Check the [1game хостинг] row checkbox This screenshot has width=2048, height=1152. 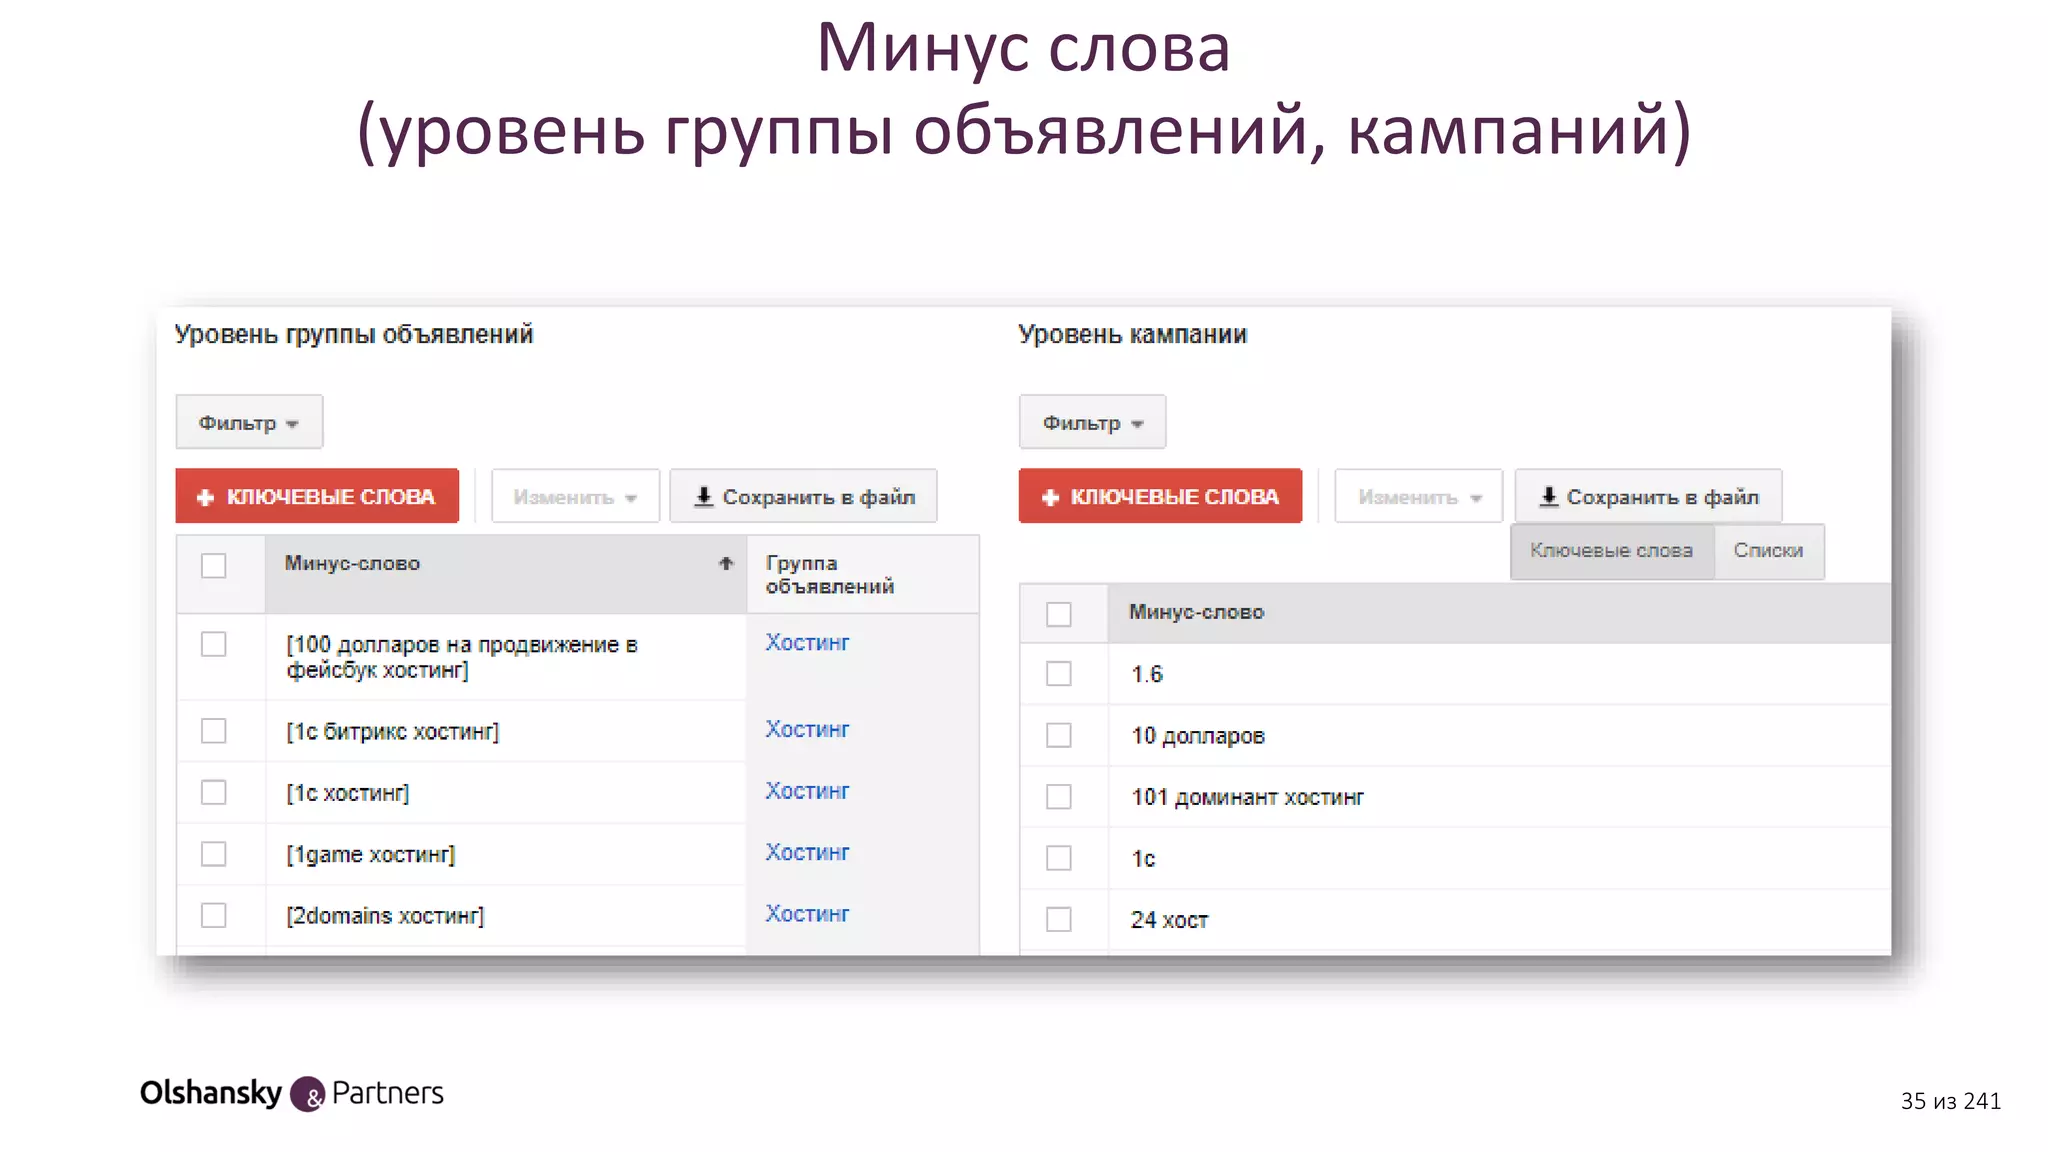[x=213, y=854]
